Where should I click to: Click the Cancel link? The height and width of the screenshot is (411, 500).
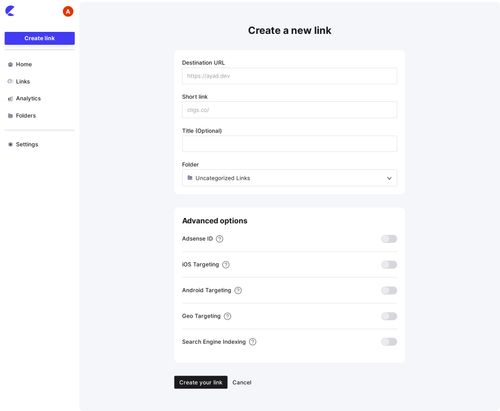coord(242,382)
